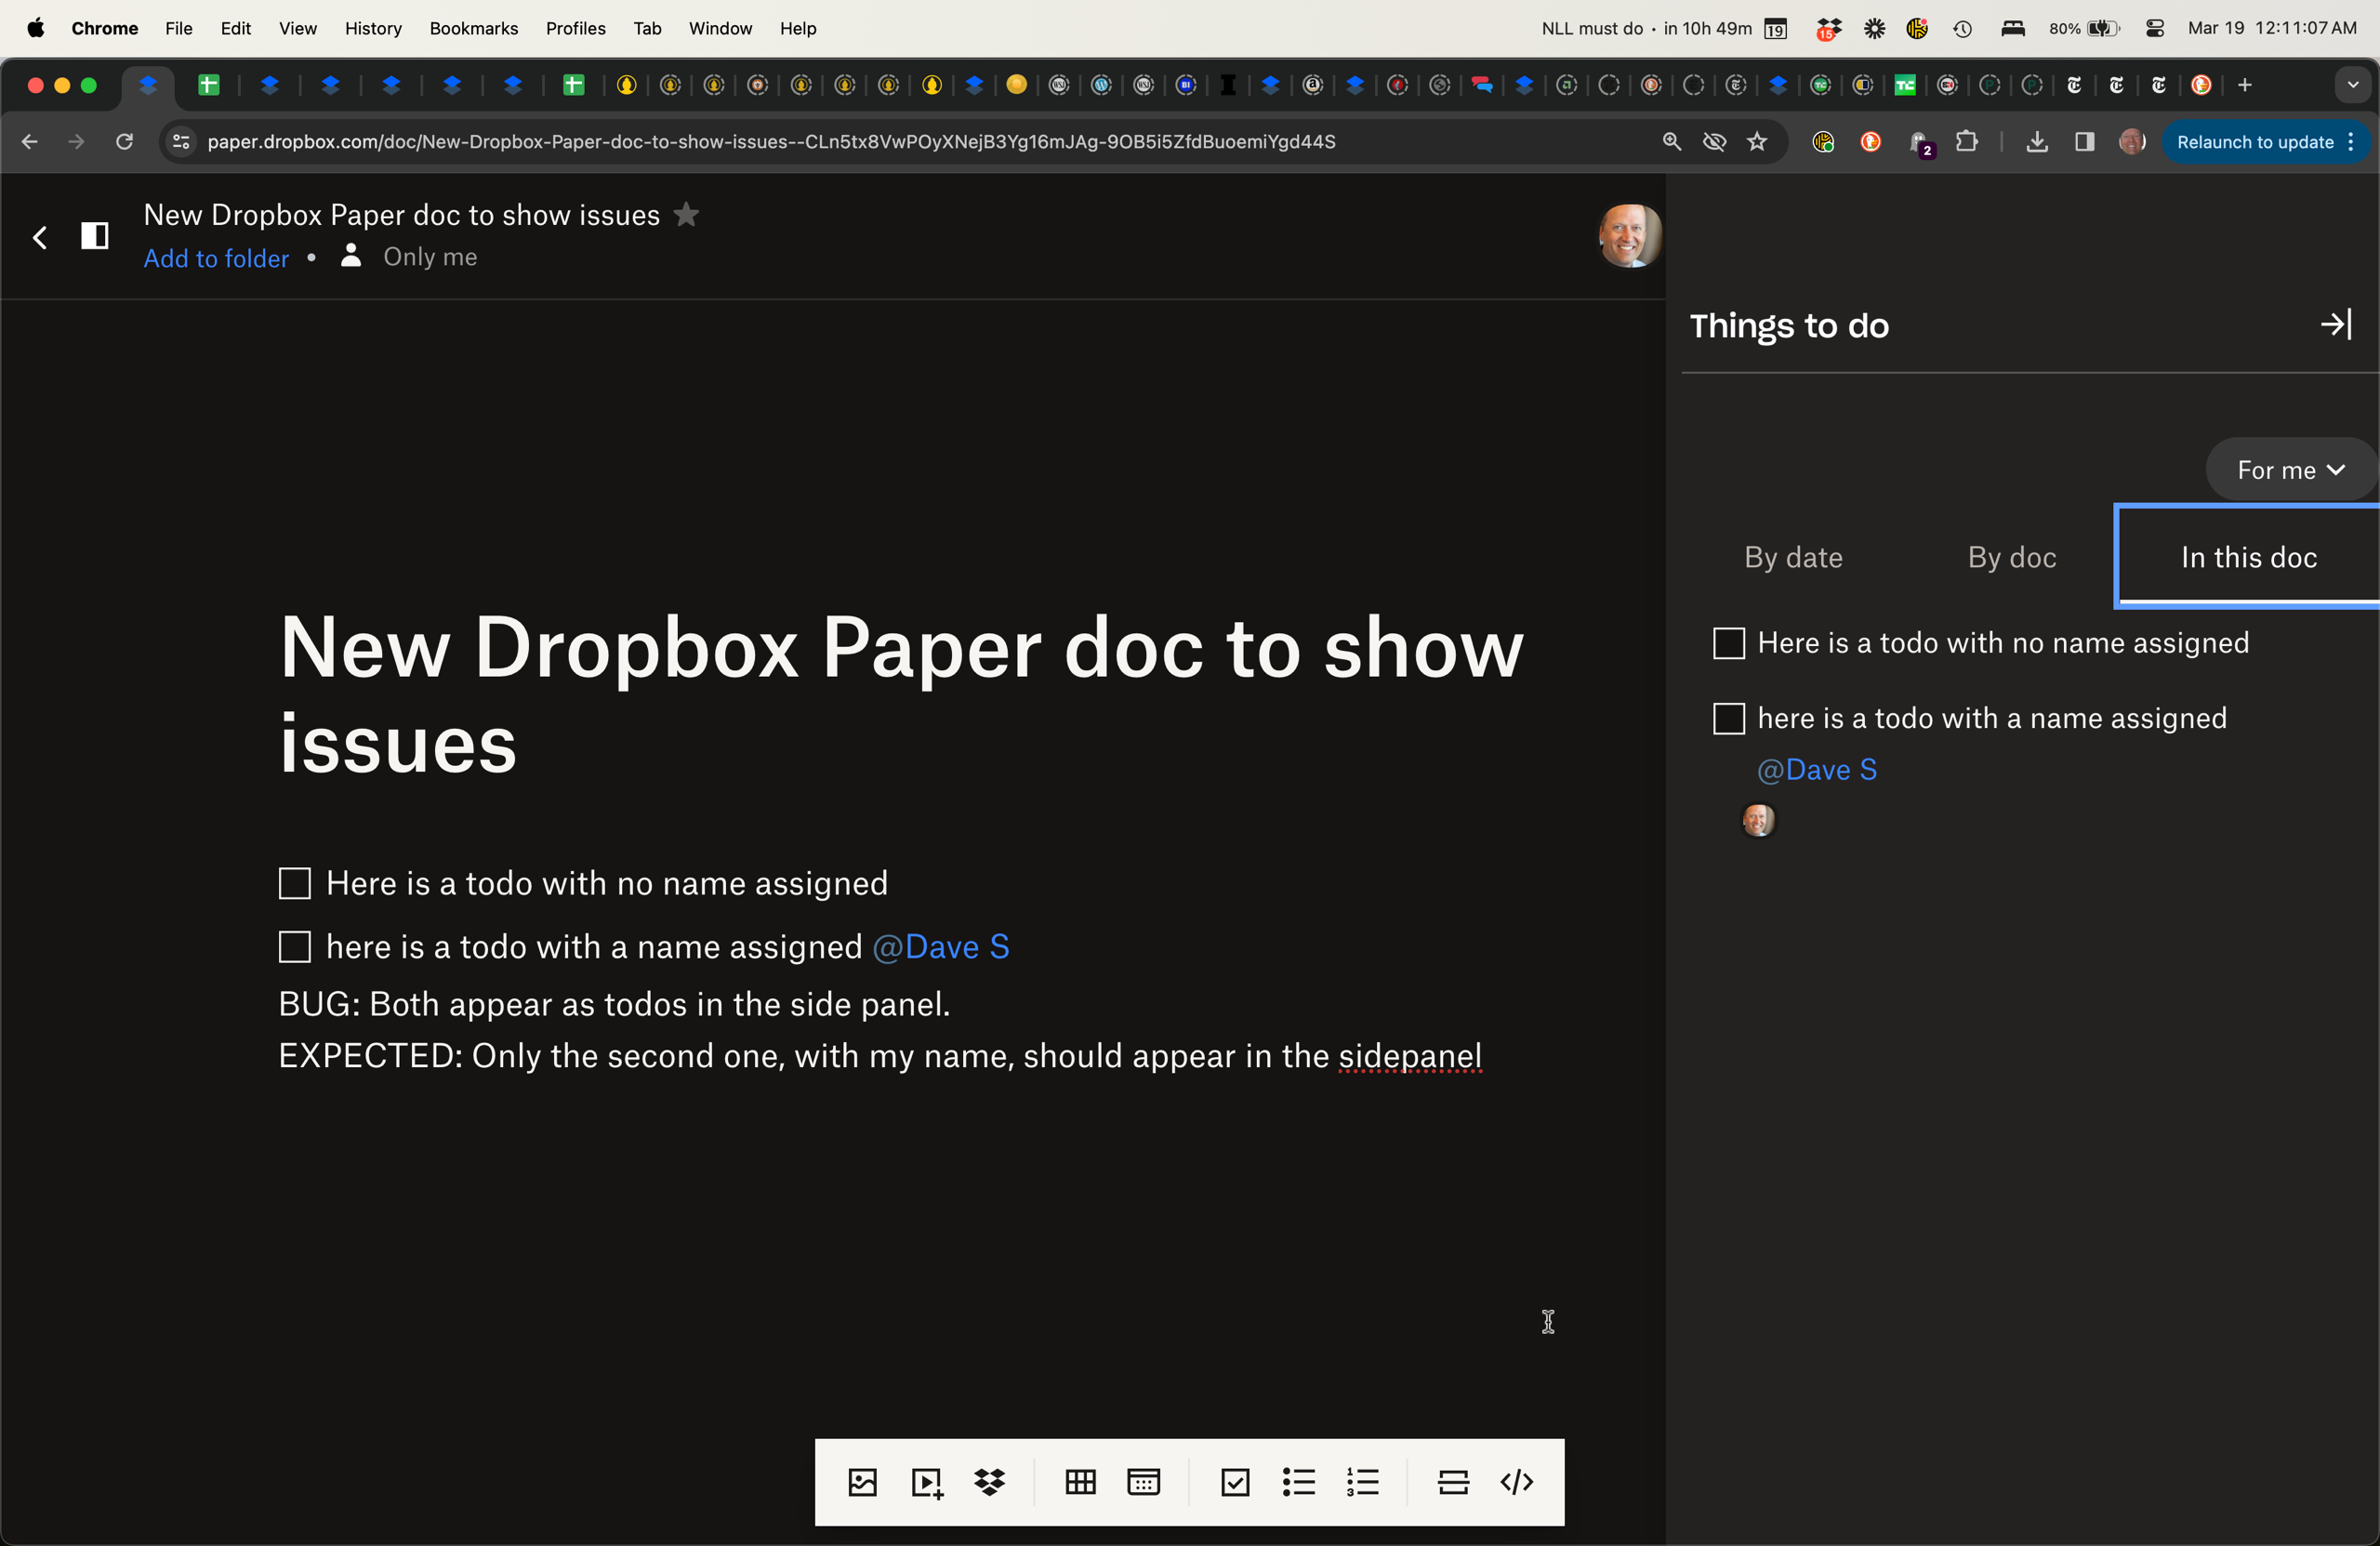Collapse the Things to do side panel
Viewport: 2380px width, 1546px height.
click(2336, 324)
